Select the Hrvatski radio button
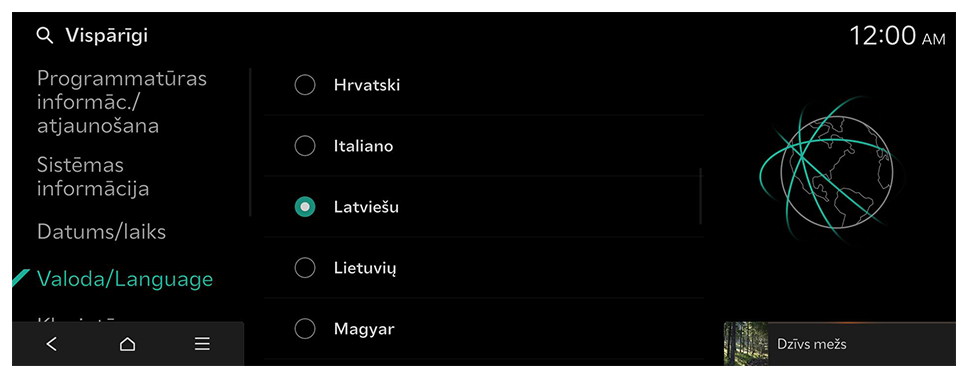 pos(305,85)
